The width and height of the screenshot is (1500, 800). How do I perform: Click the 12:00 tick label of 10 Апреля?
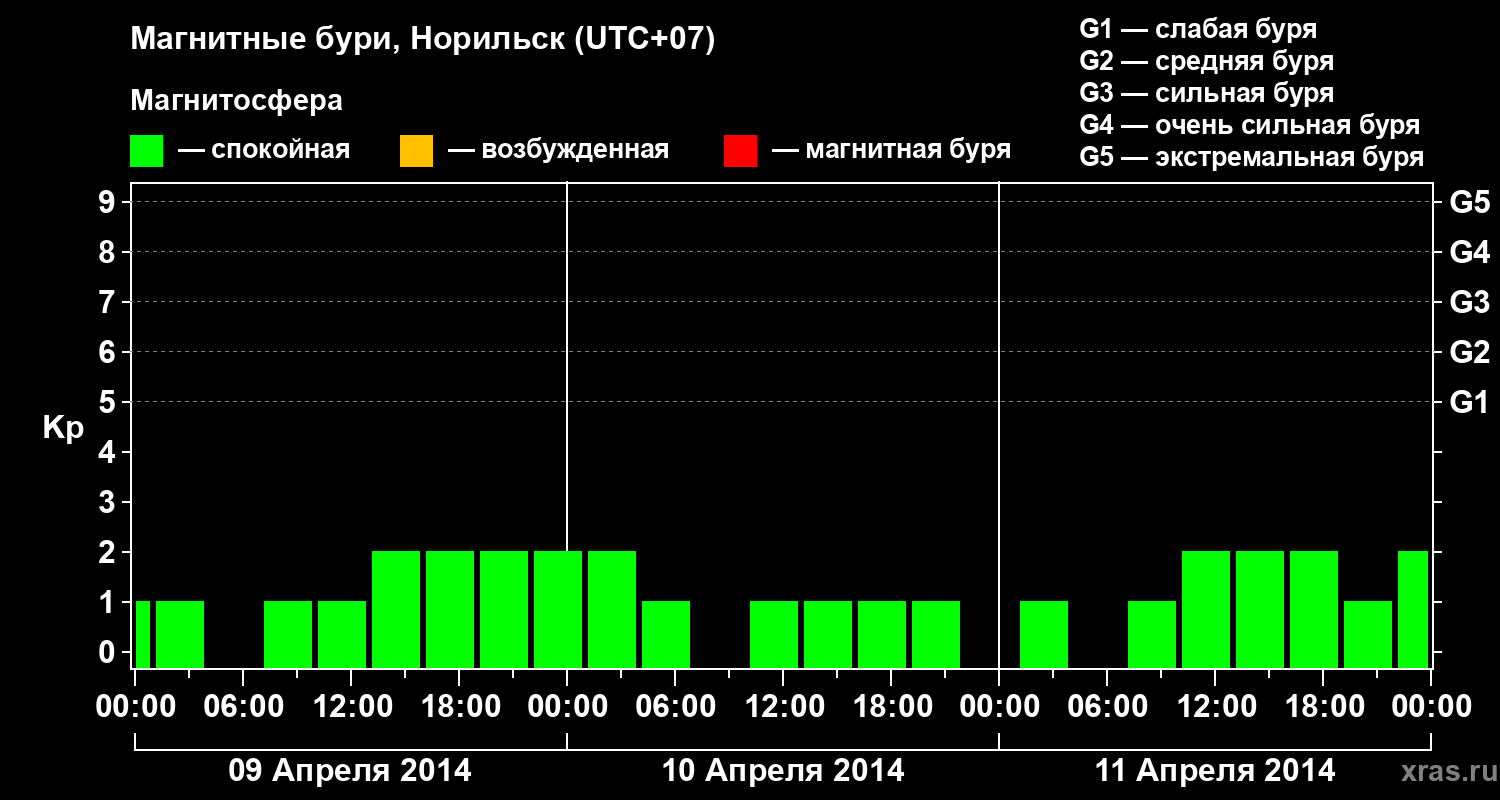783,707
